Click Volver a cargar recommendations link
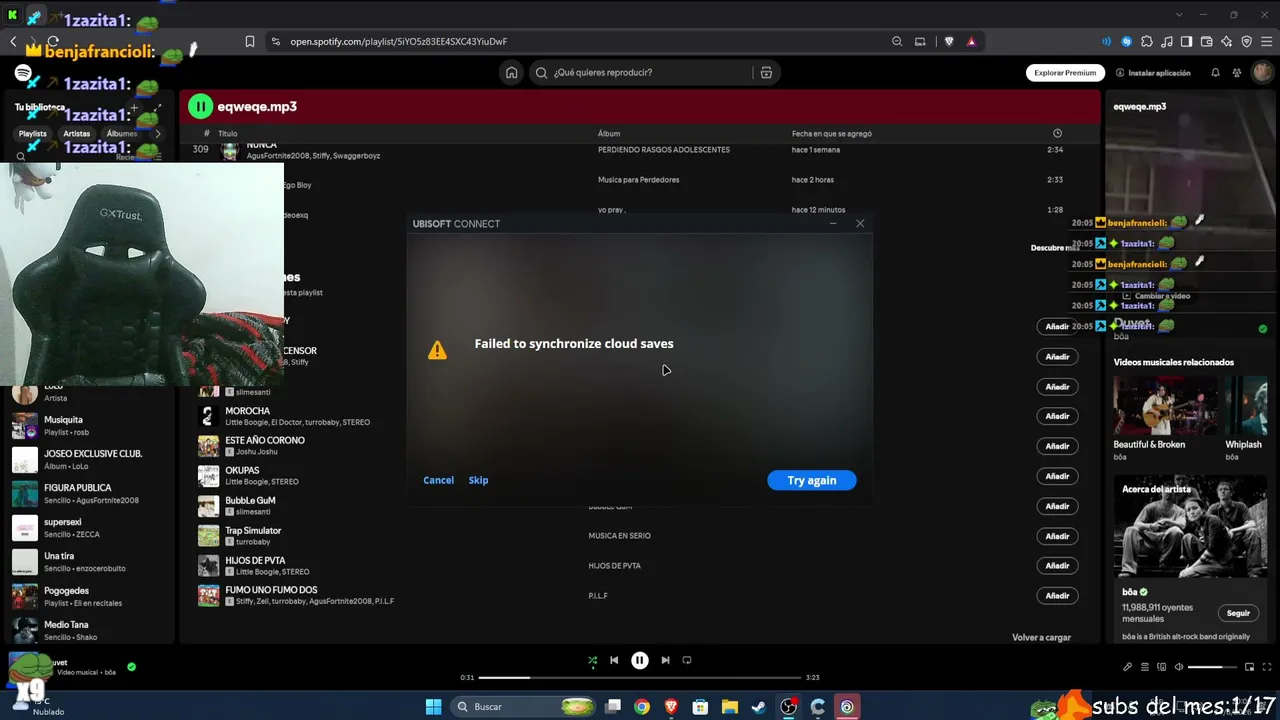Screen dimensions: 1280x720 1041,637
